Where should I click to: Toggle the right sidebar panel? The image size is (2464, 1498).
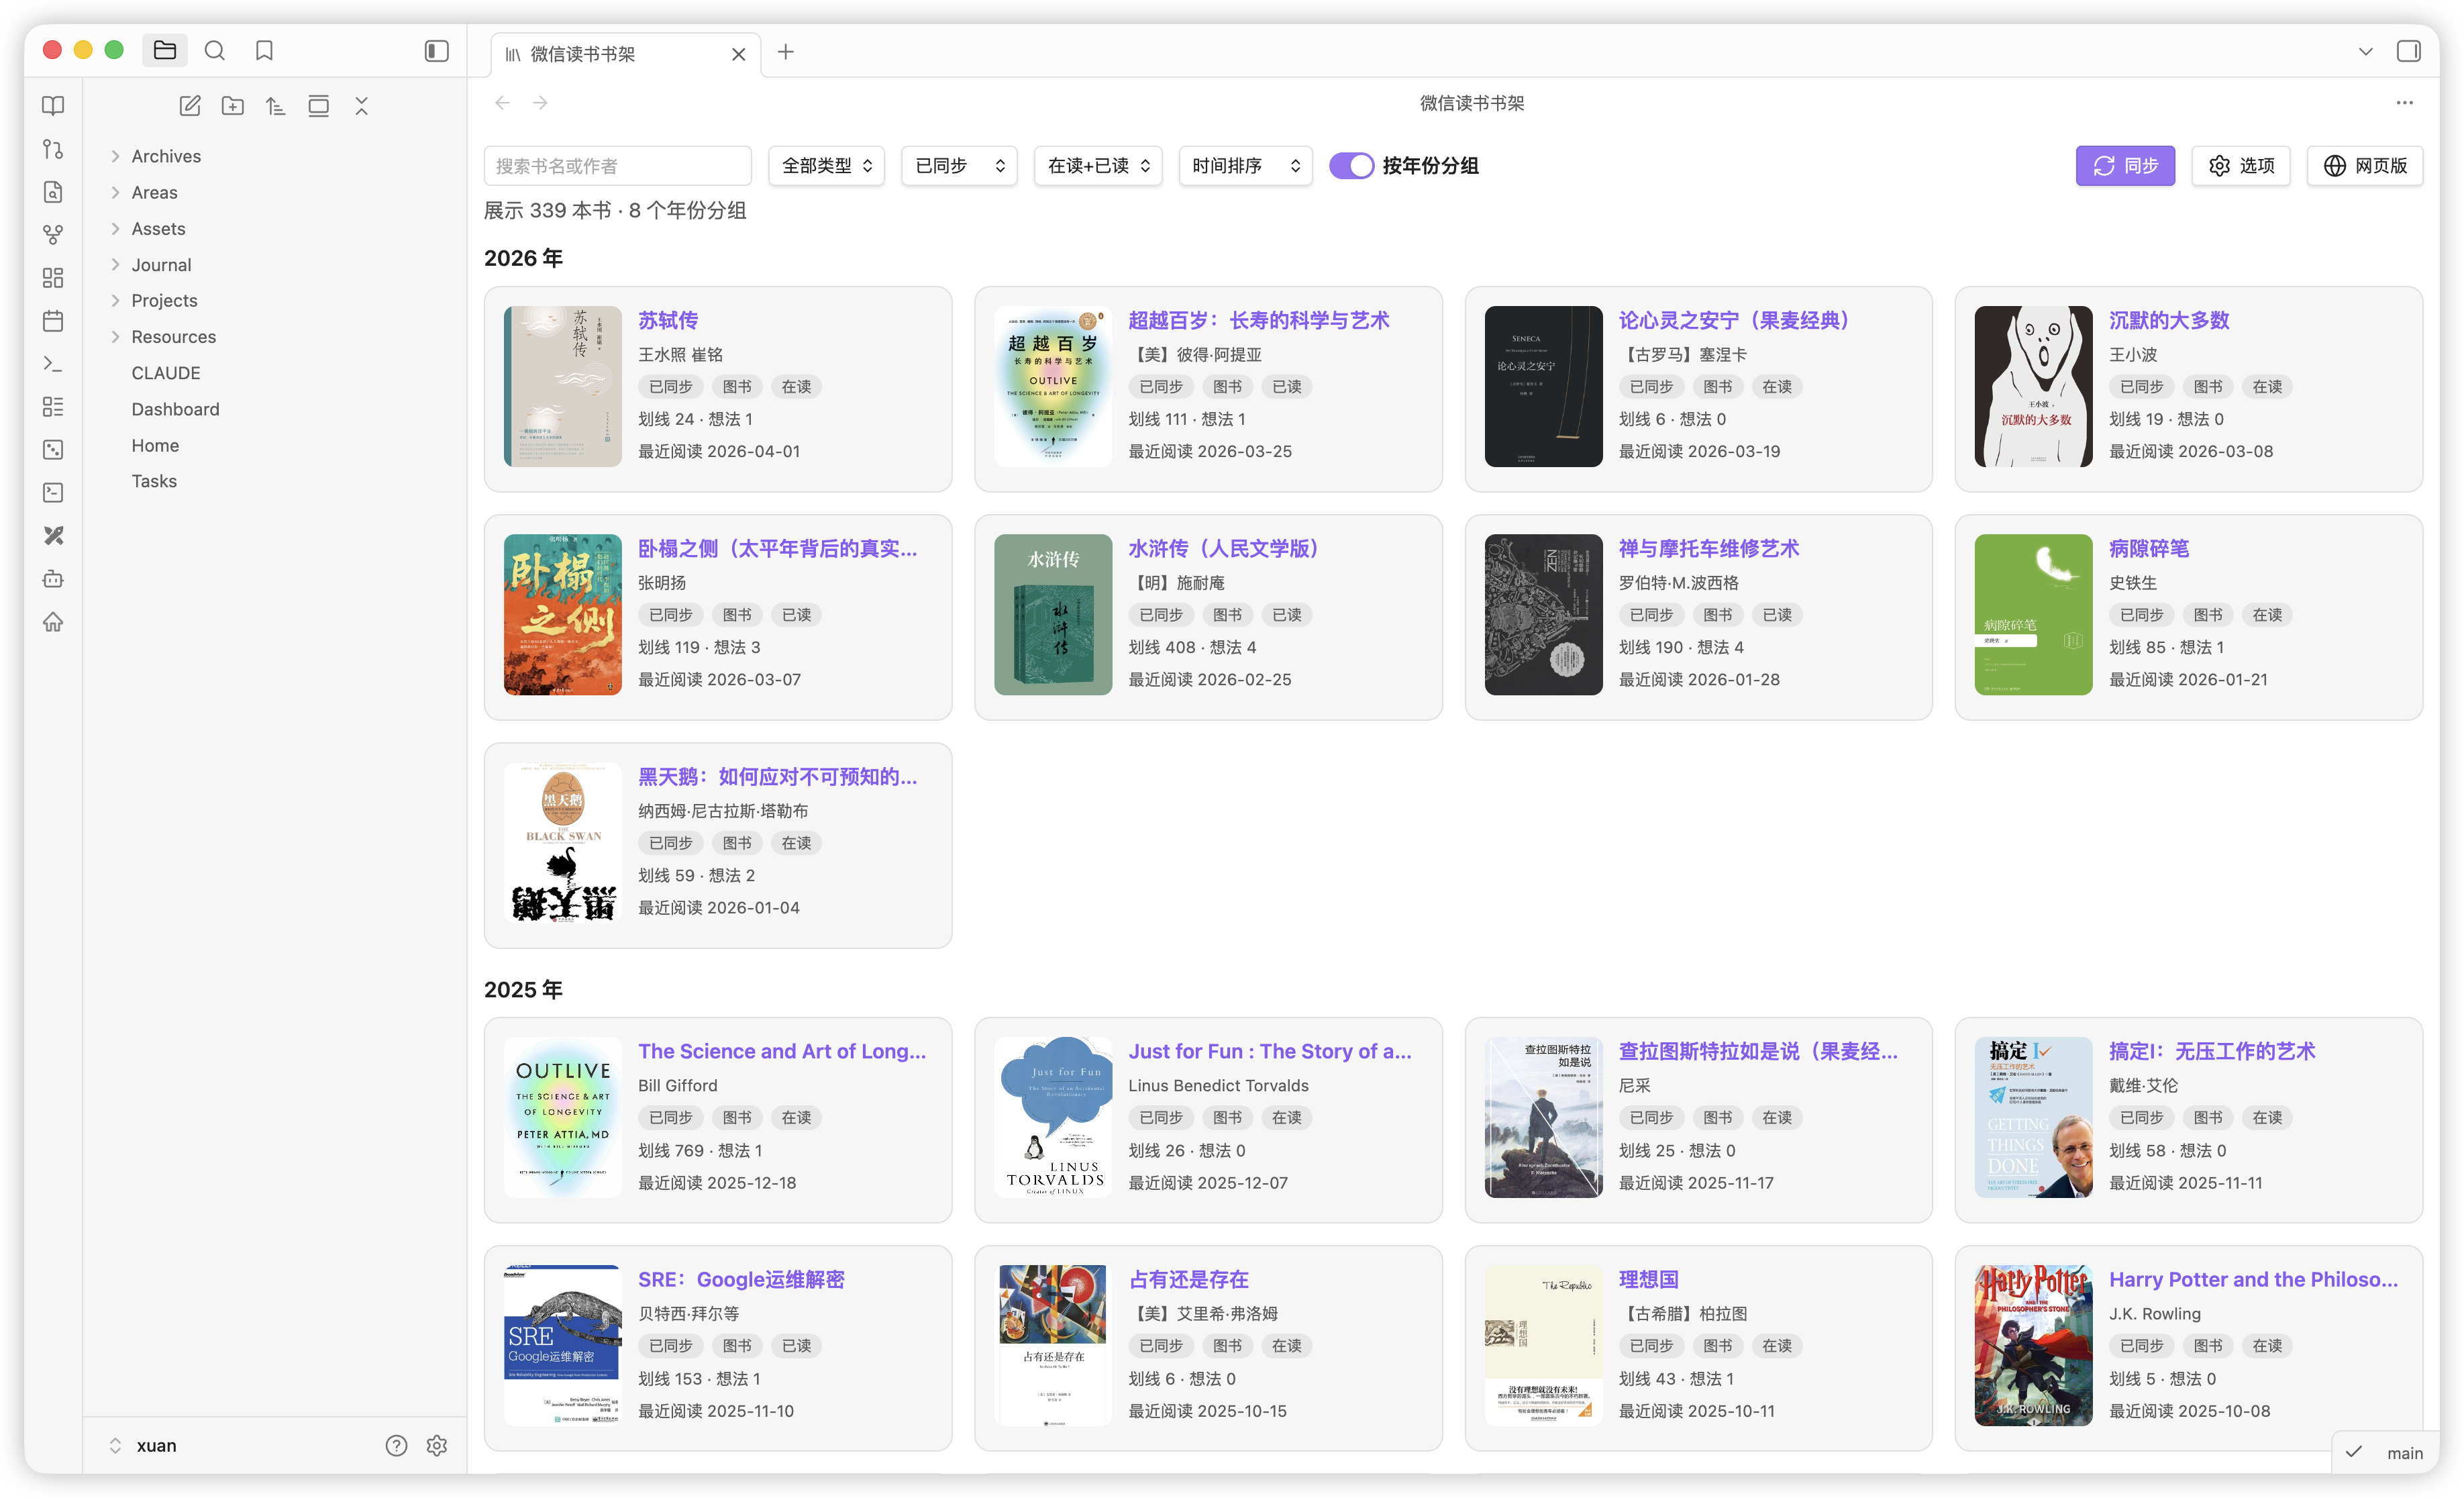tap(2408, 51)
